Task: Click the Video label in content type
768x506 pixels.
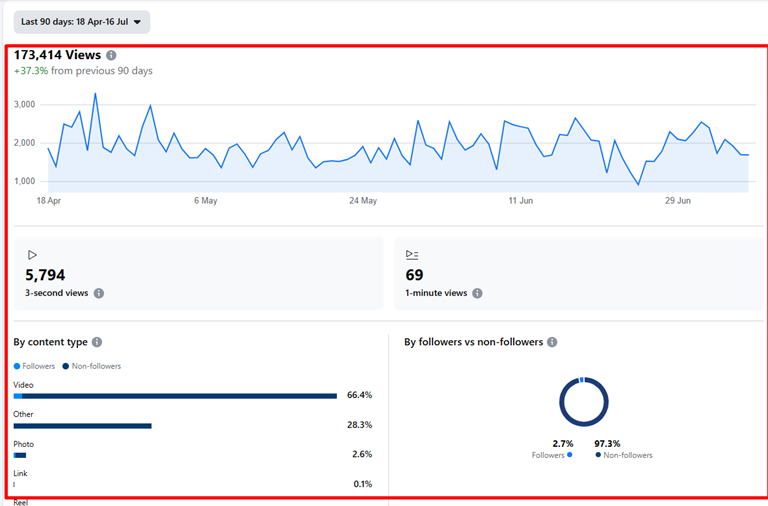Action: (23, 385)
